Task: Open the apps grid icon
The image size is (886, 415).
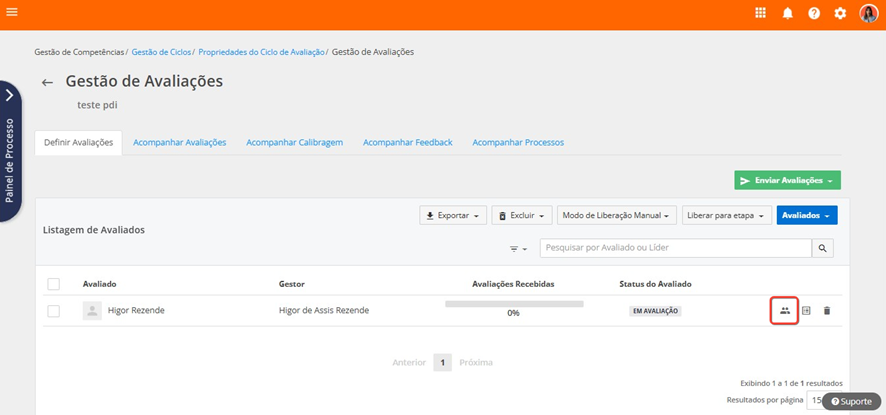Action: (x=761, y=13)
